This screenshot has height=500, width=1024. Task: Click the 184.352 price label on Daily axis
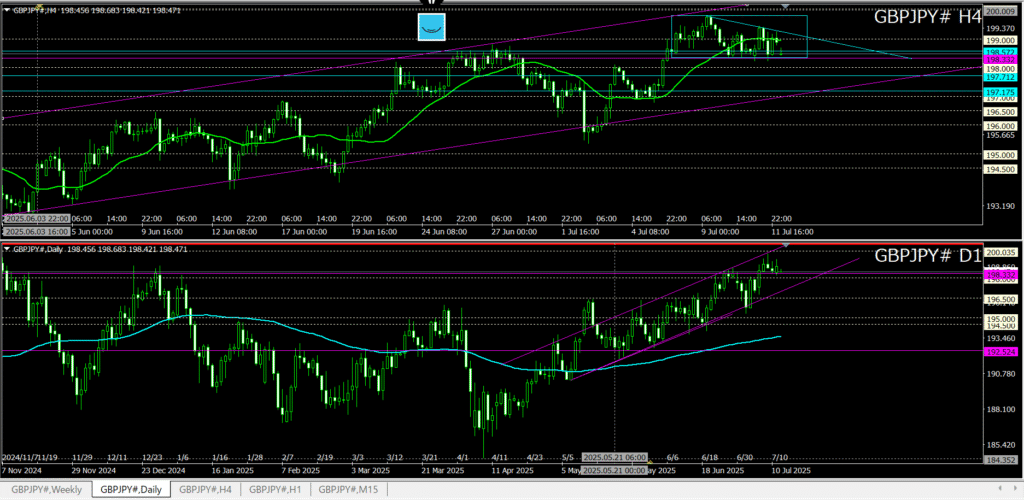[x=1000, y=459]
